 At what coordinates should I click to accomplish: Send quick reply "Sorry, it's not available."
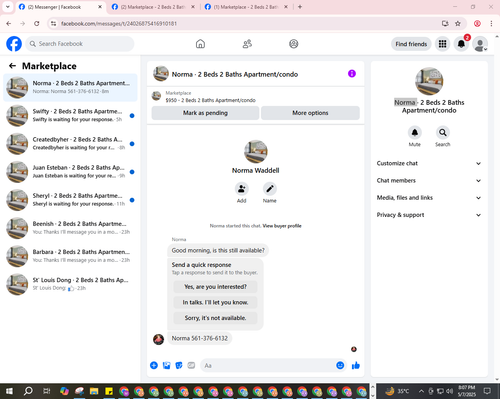click(215, 318)
